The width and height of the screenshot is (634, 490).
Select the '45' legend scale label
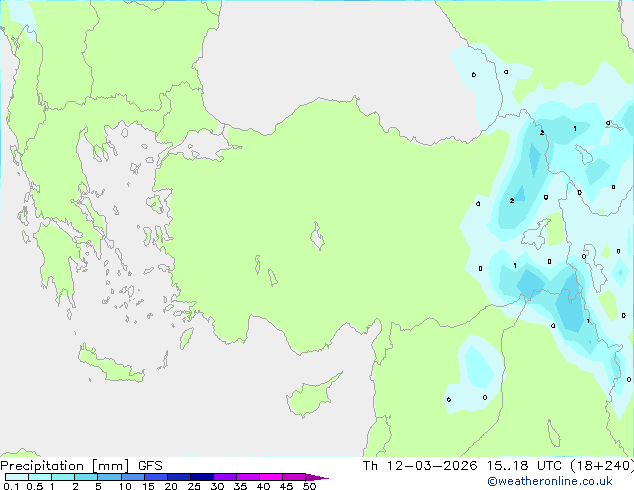[x=286, y=486]
